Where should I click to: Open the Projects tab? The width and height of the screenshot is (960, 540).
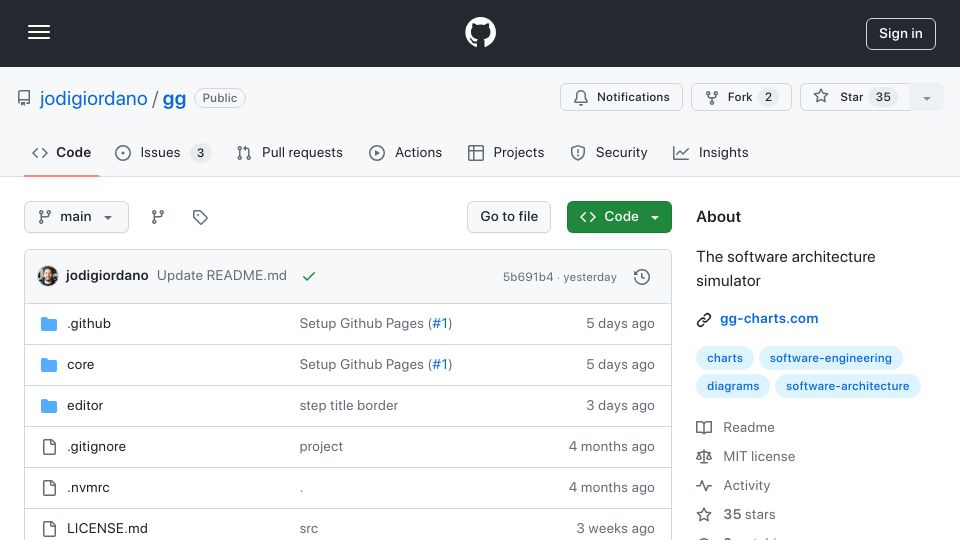click(x=506, y=152)
